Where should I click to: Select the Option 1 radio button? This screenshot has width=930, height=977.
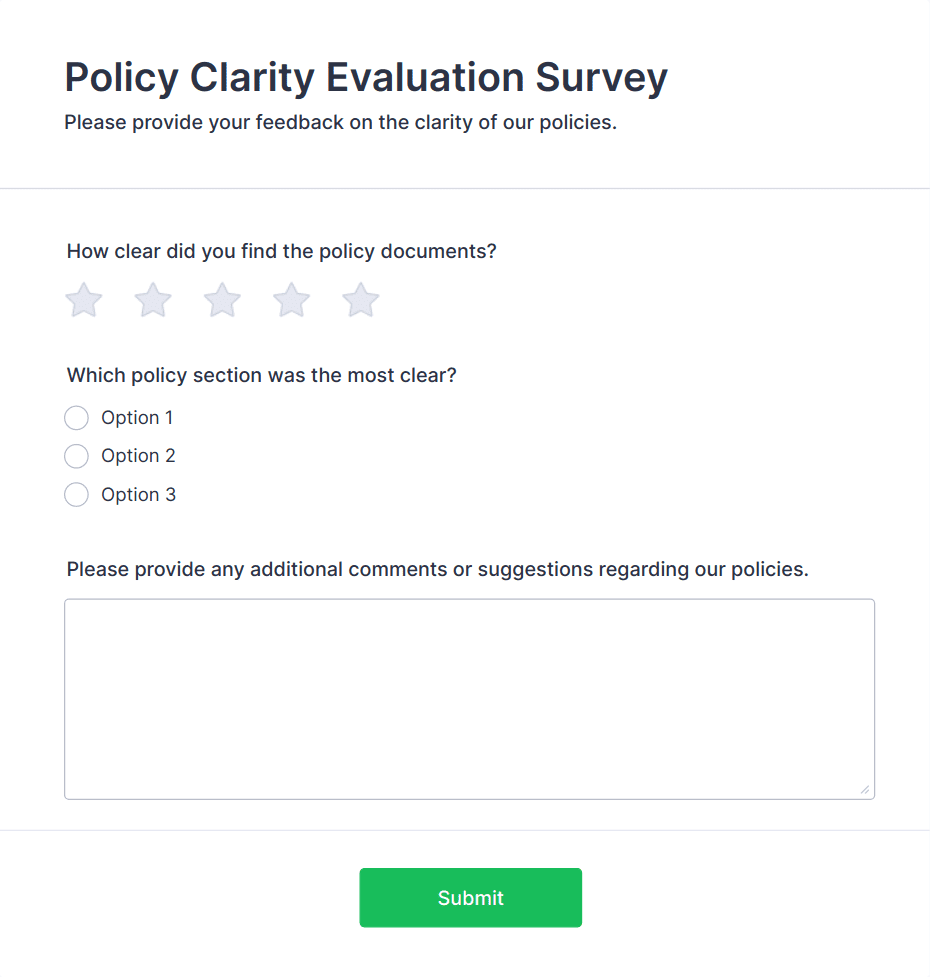pos(76,418)
